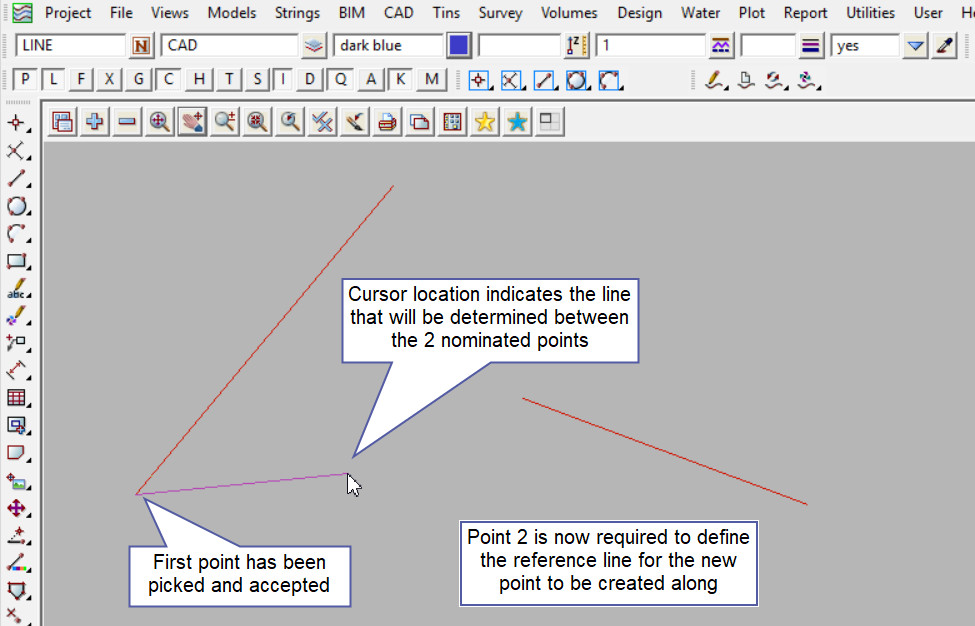Click the name N button beside LINE
This screenshot has width=975, height=626.
142,46
